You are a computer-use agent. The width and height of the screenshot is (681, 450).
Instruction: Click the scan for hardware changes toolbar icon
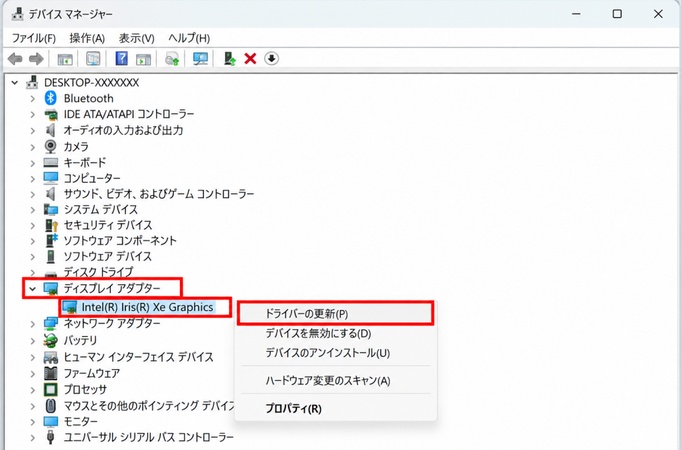172,59
